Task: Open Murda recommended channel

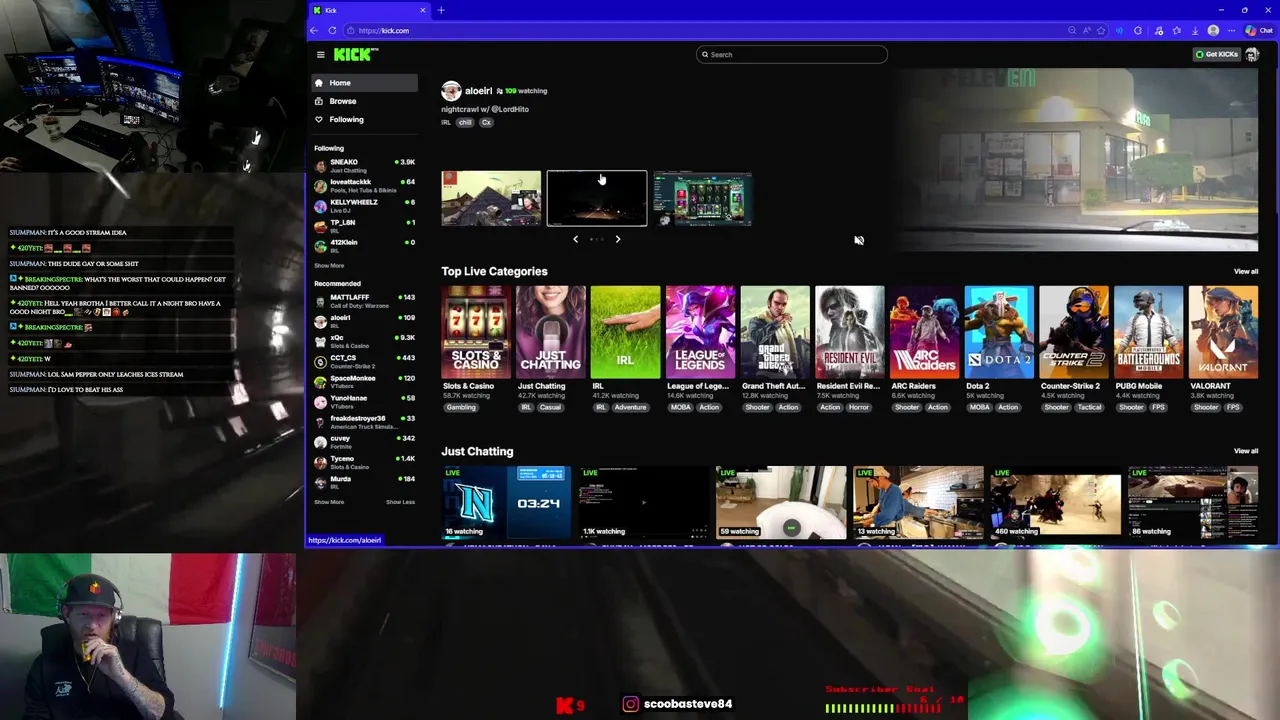Action: pos(364,482)
